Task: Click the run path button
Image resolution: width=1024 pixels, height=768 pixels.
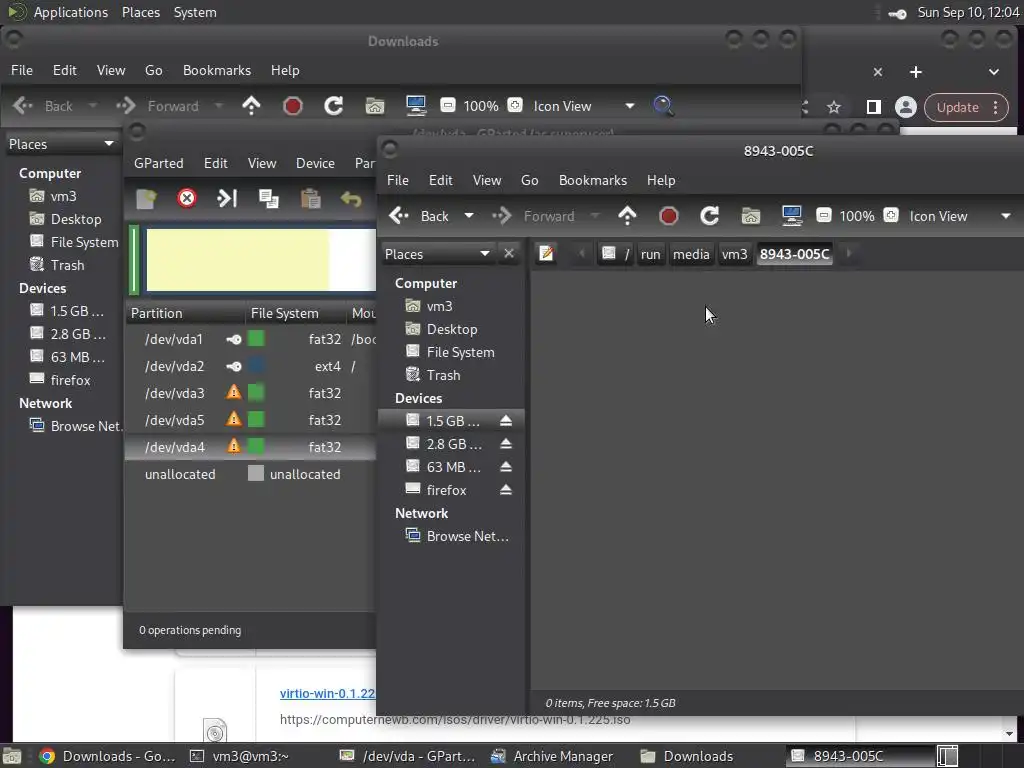Action: (650, 254)
